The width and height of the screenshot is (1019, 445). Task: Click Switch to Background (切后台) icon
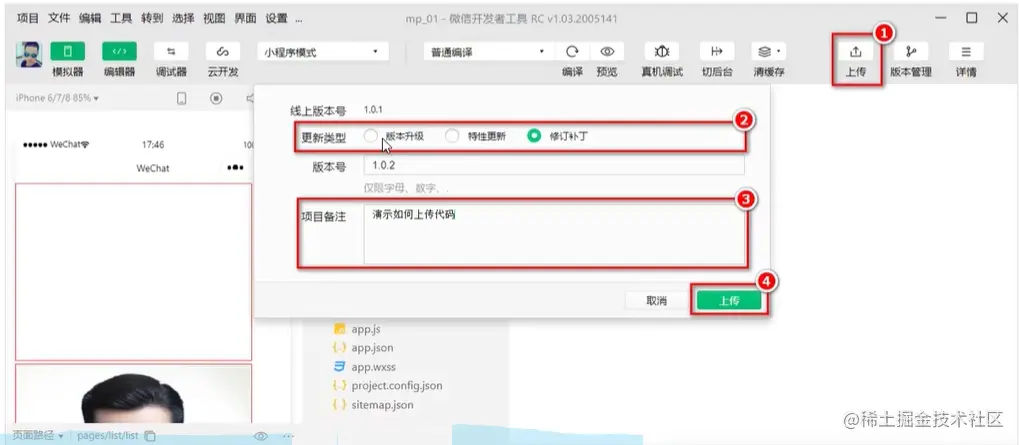717,51
